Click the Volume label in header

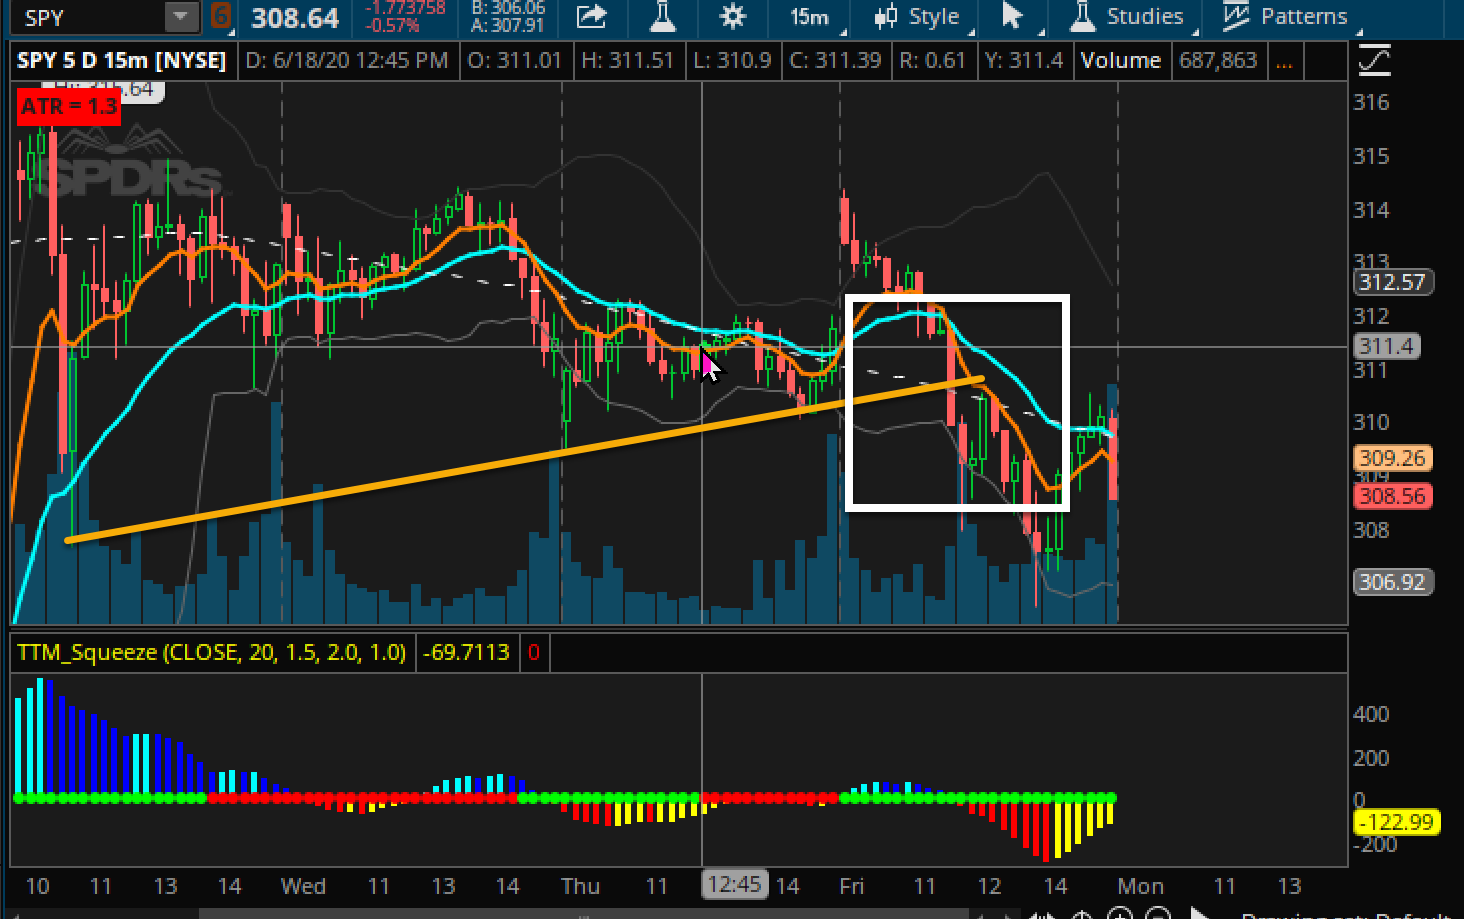tap(1121, 60)
